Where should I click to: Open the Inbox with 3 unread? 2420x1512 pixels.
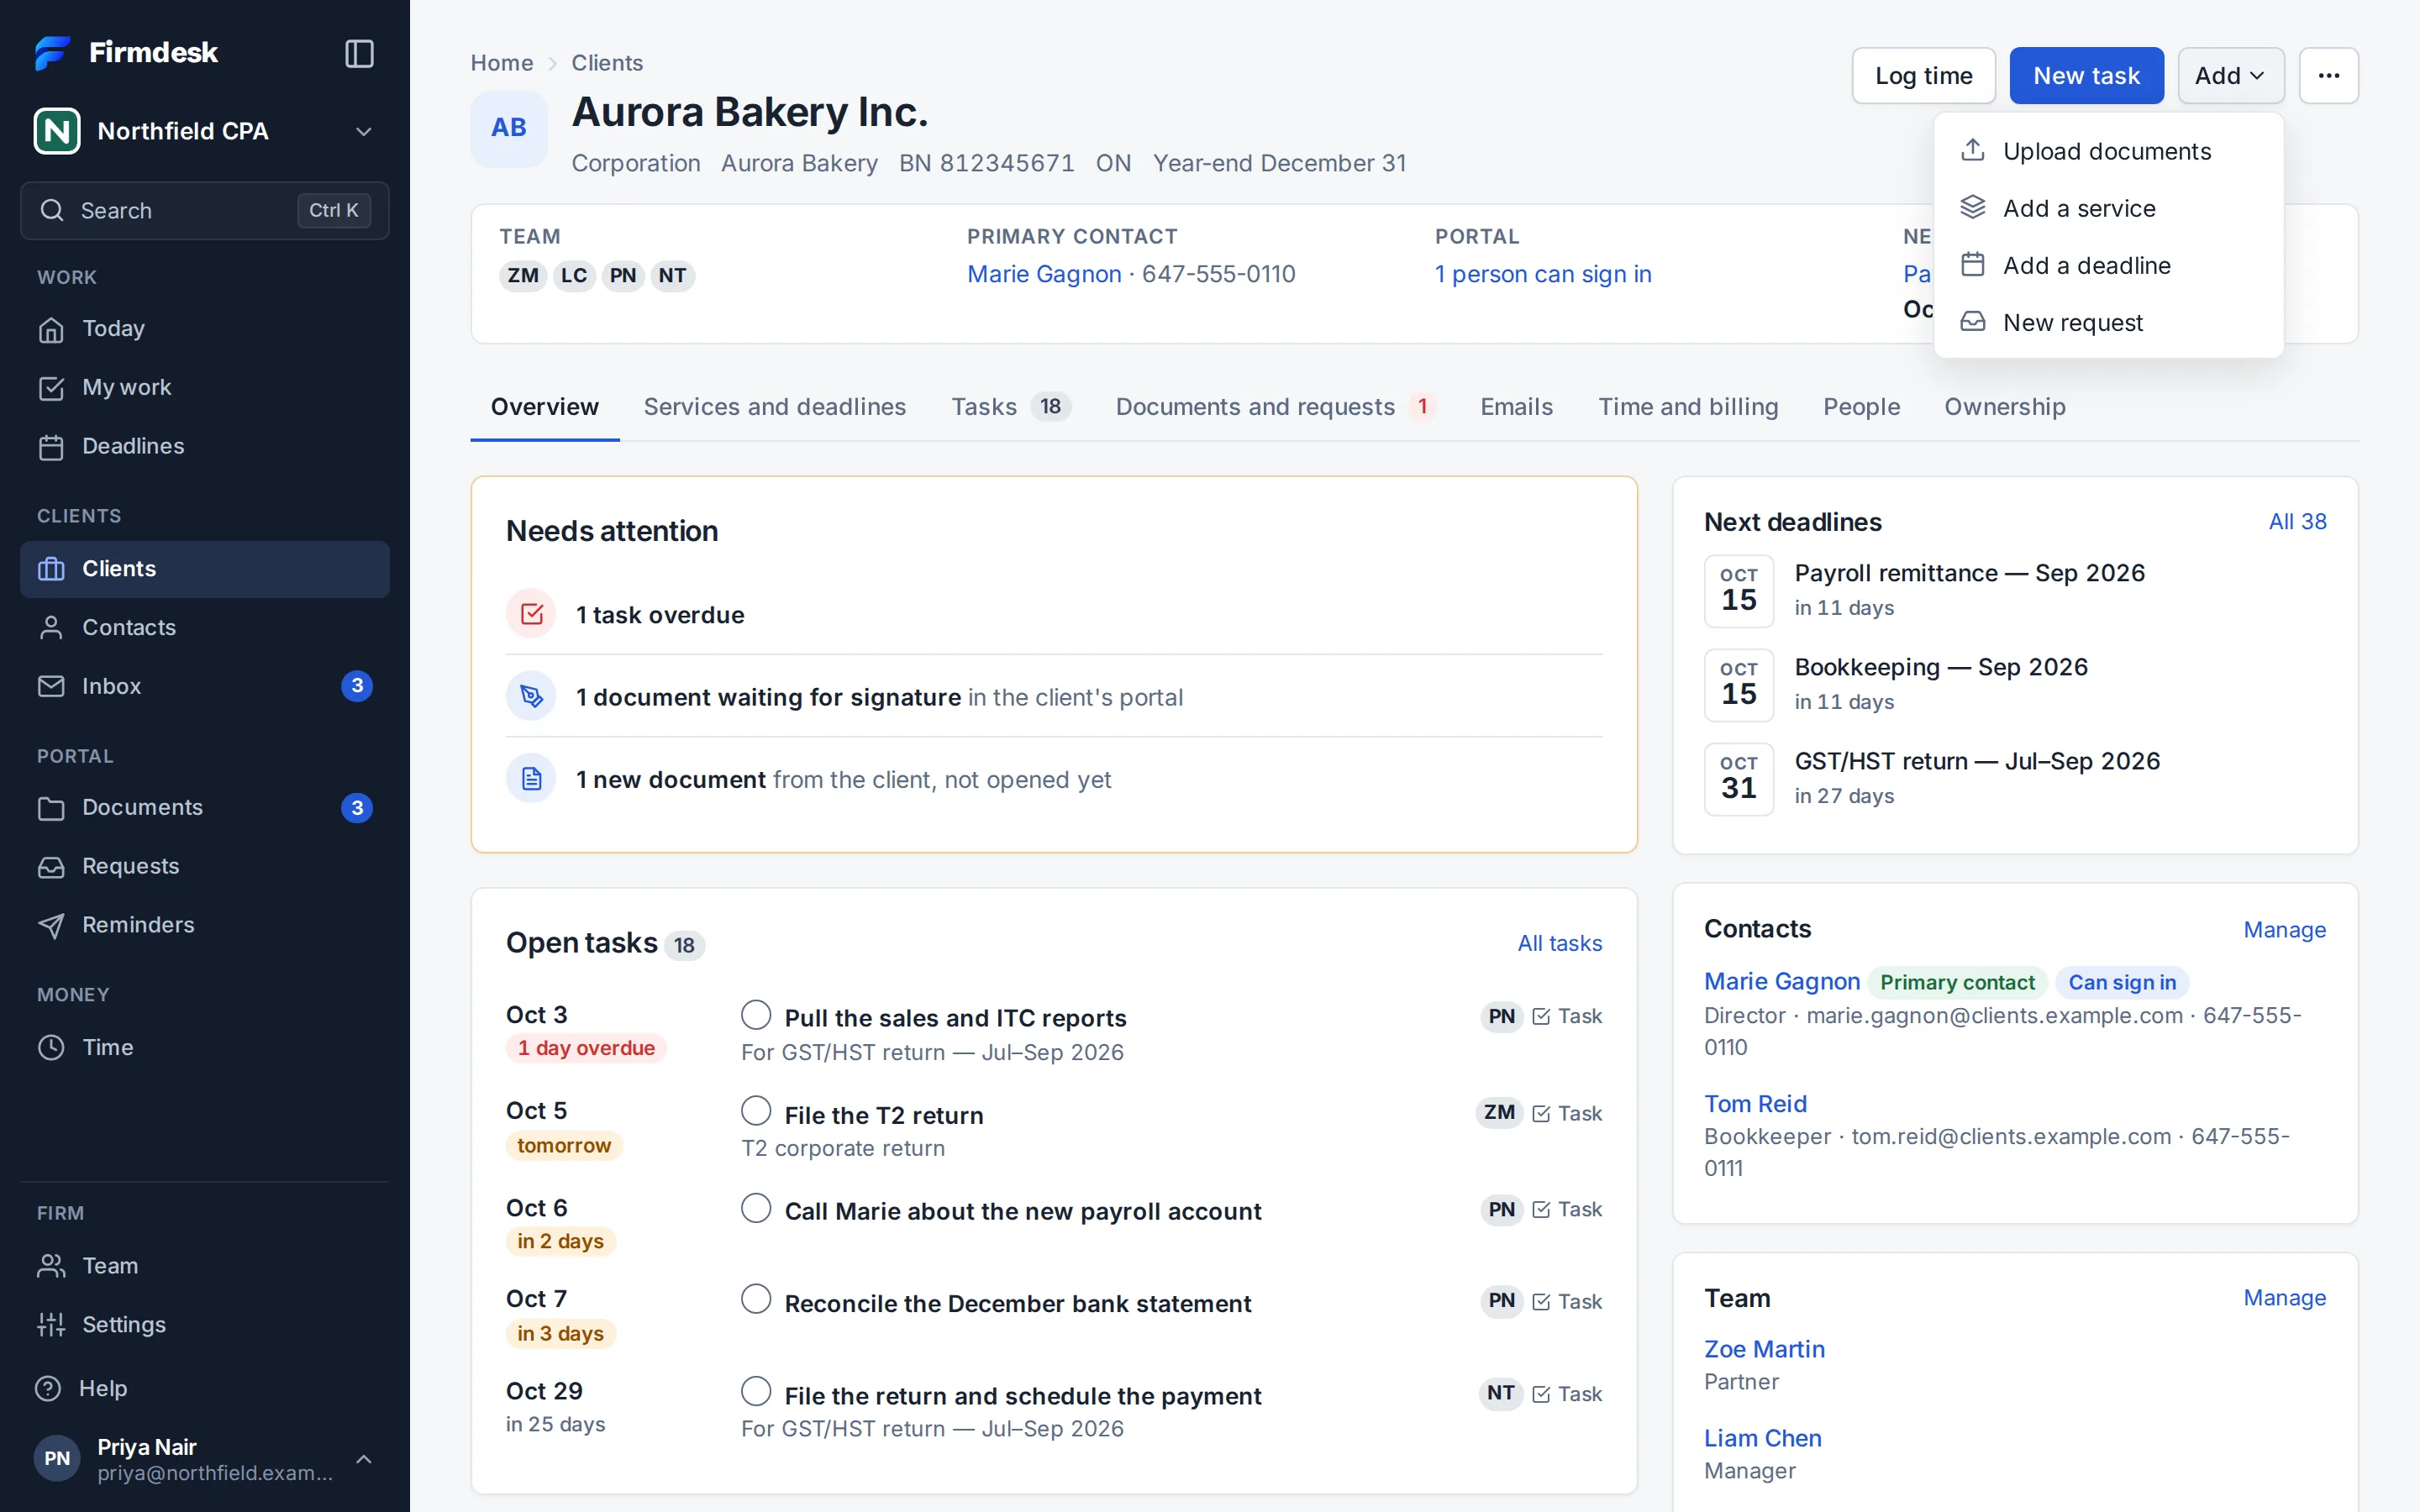tap(204, 686)
